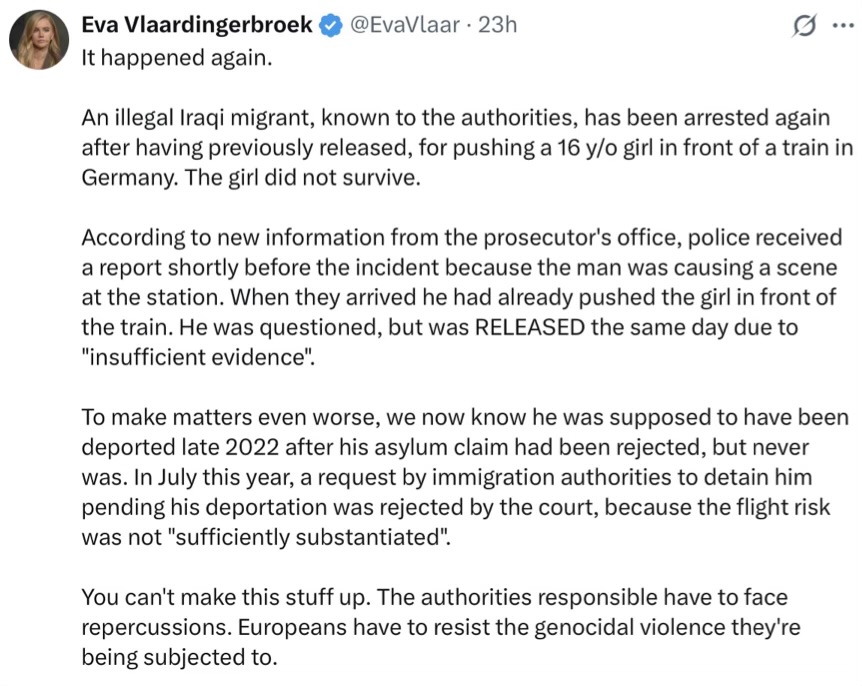Click the word Germany in the post

pos(129,178)
